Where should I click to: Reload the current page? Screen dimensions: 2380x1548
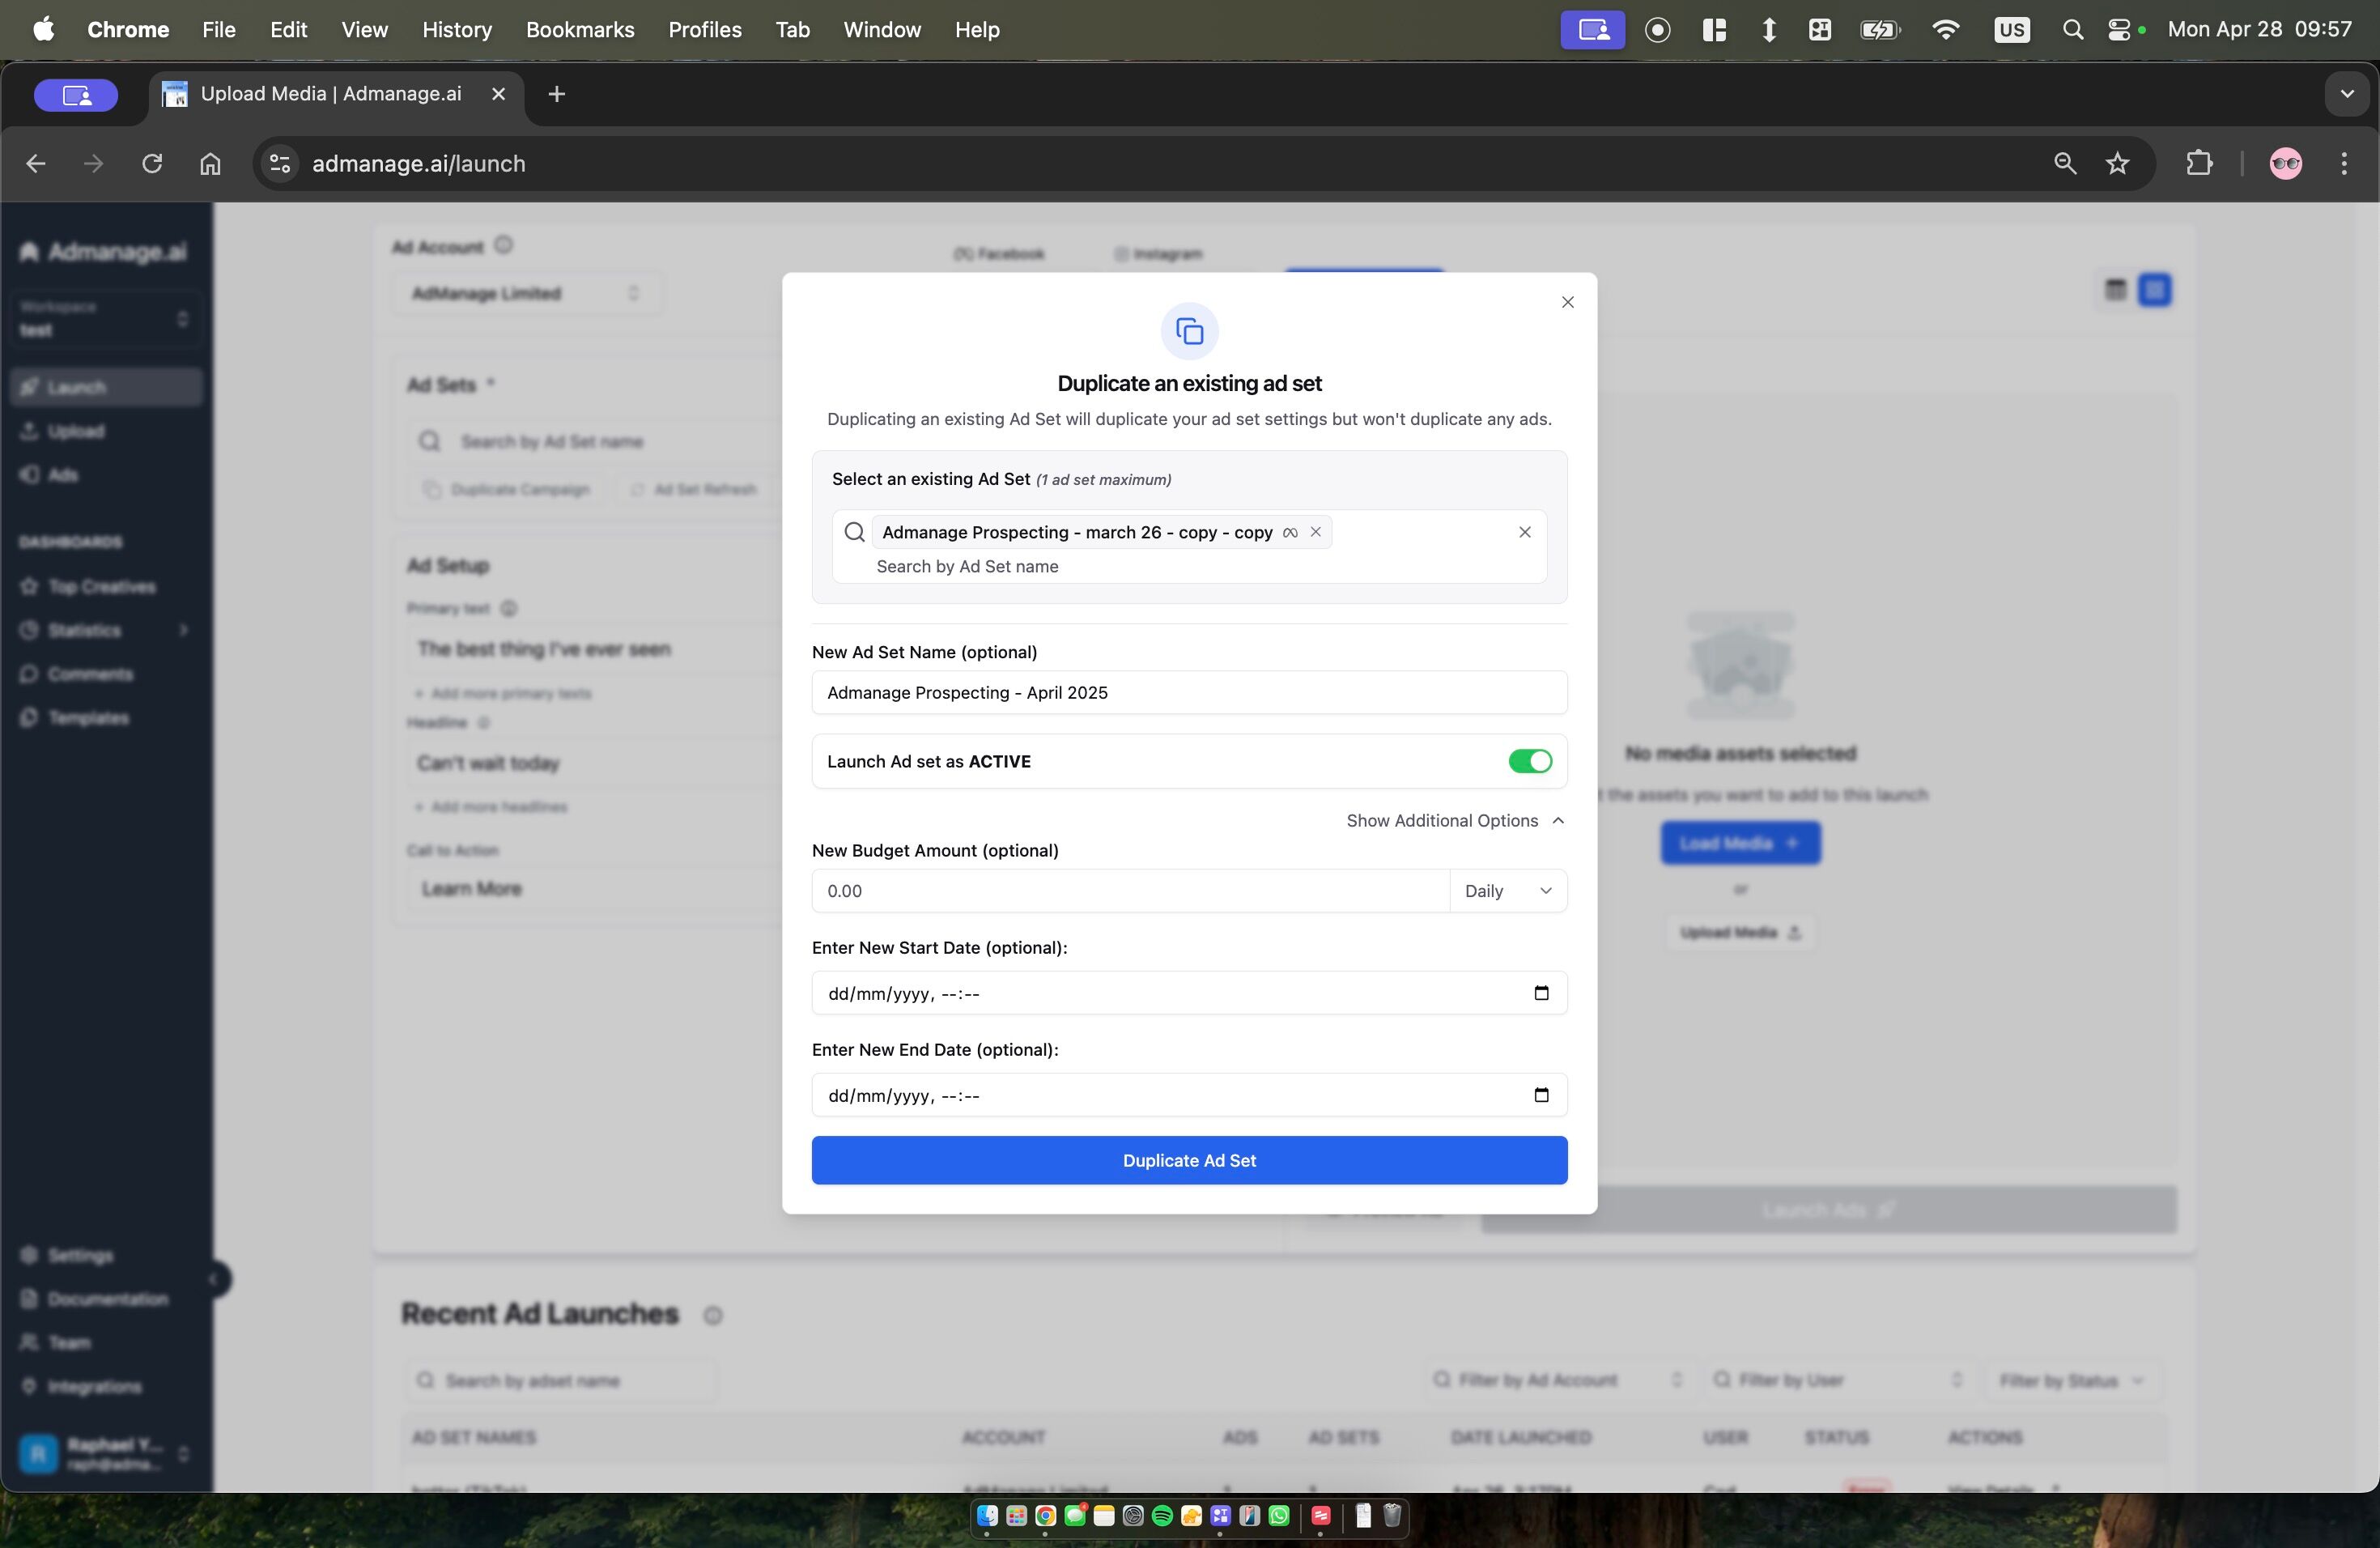[x=152, y=163]
